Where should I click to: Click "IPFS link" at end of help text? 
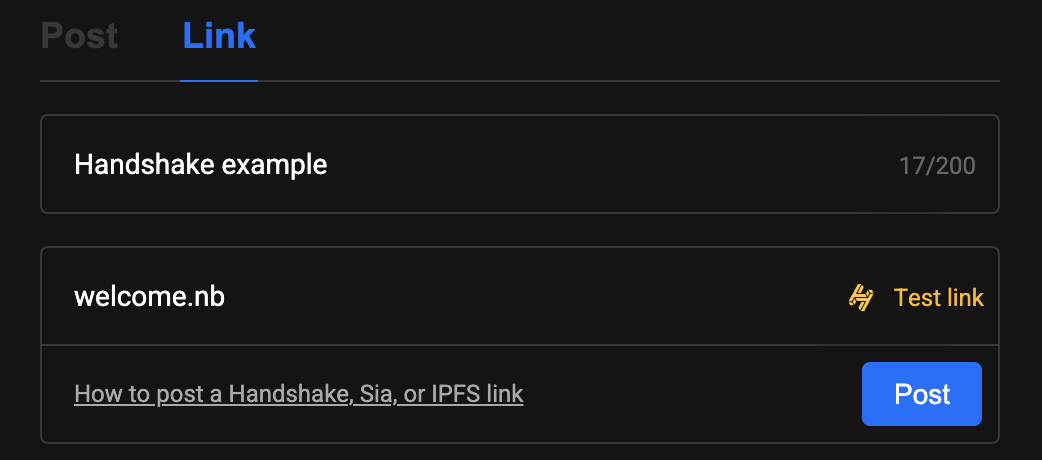click(x=477, y=394)
